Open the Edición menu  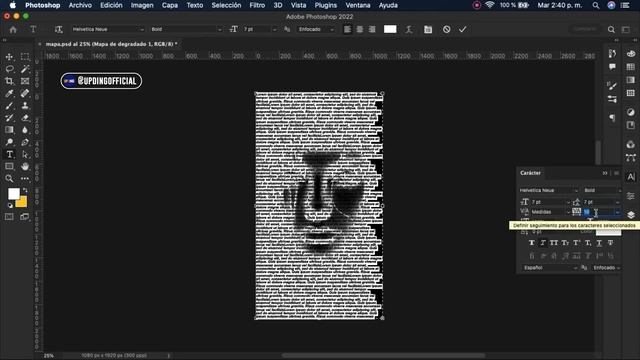click(111, 5)
